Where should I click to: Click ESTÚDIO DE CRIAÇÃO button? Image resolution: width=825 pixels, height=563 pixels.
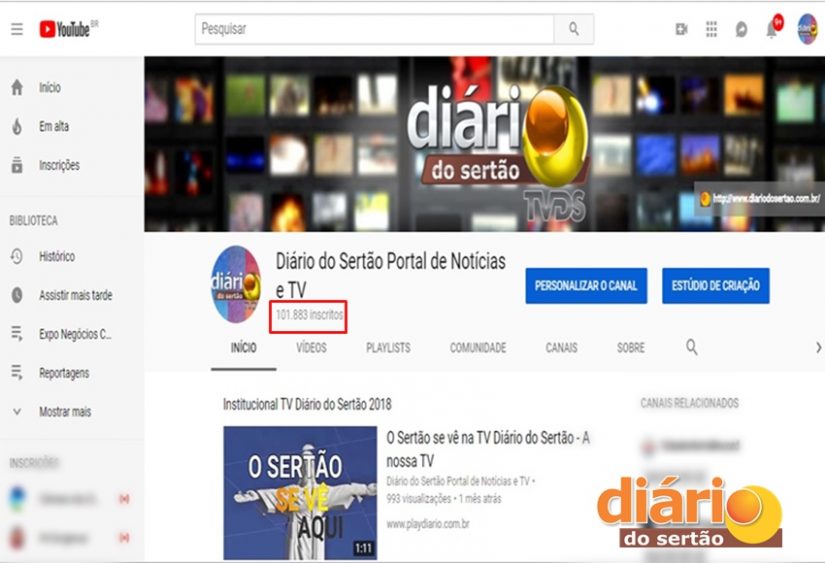(x=716, y=286)
